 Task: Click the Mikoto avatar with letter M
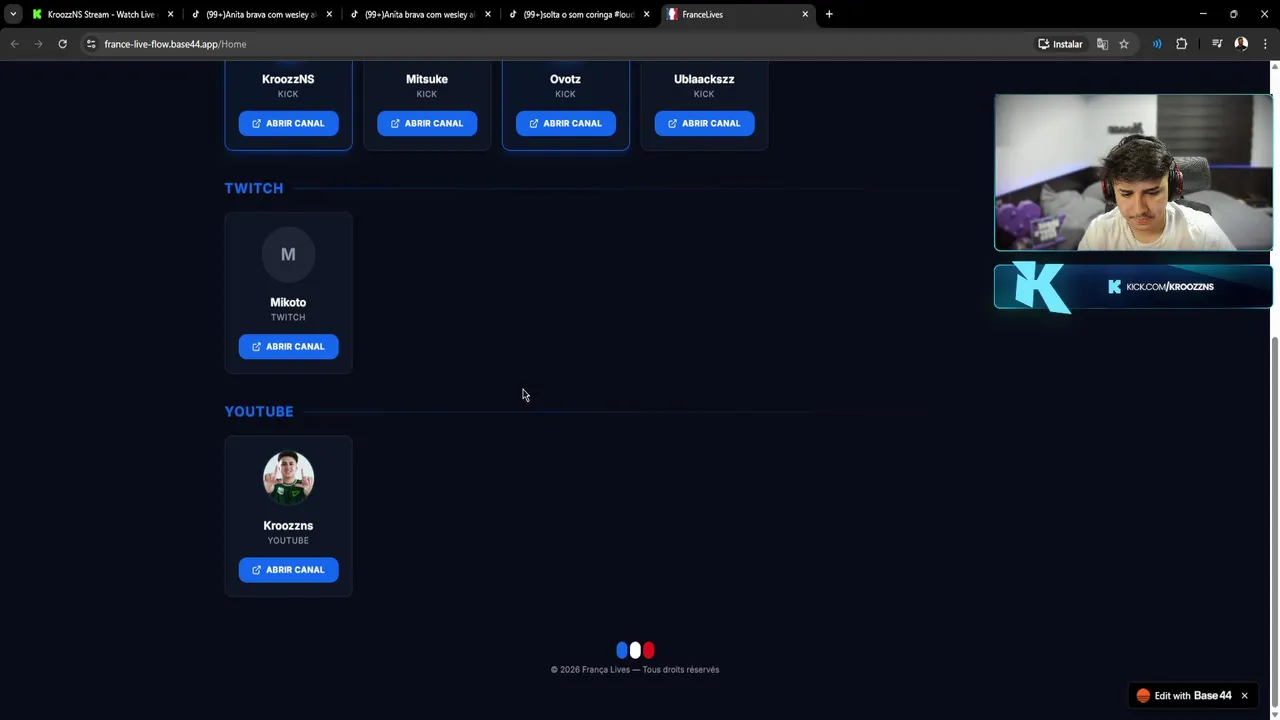point(288,254)
